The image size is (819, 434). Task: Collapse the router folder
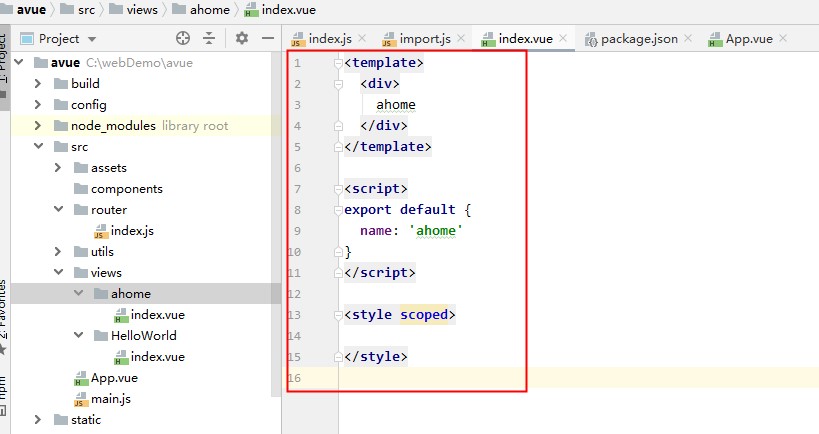point(58,209)
